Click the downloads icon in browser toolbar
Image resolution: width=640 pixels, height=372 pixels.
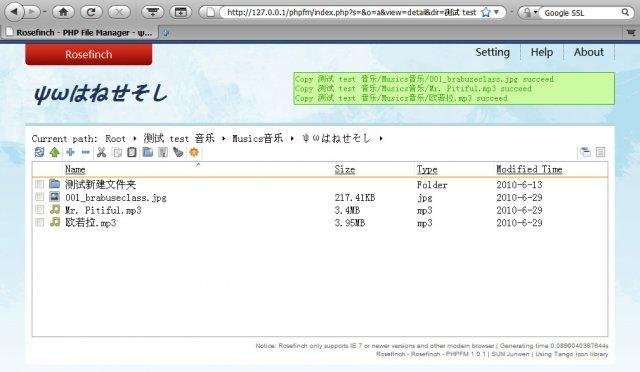[x=153, y=12]
